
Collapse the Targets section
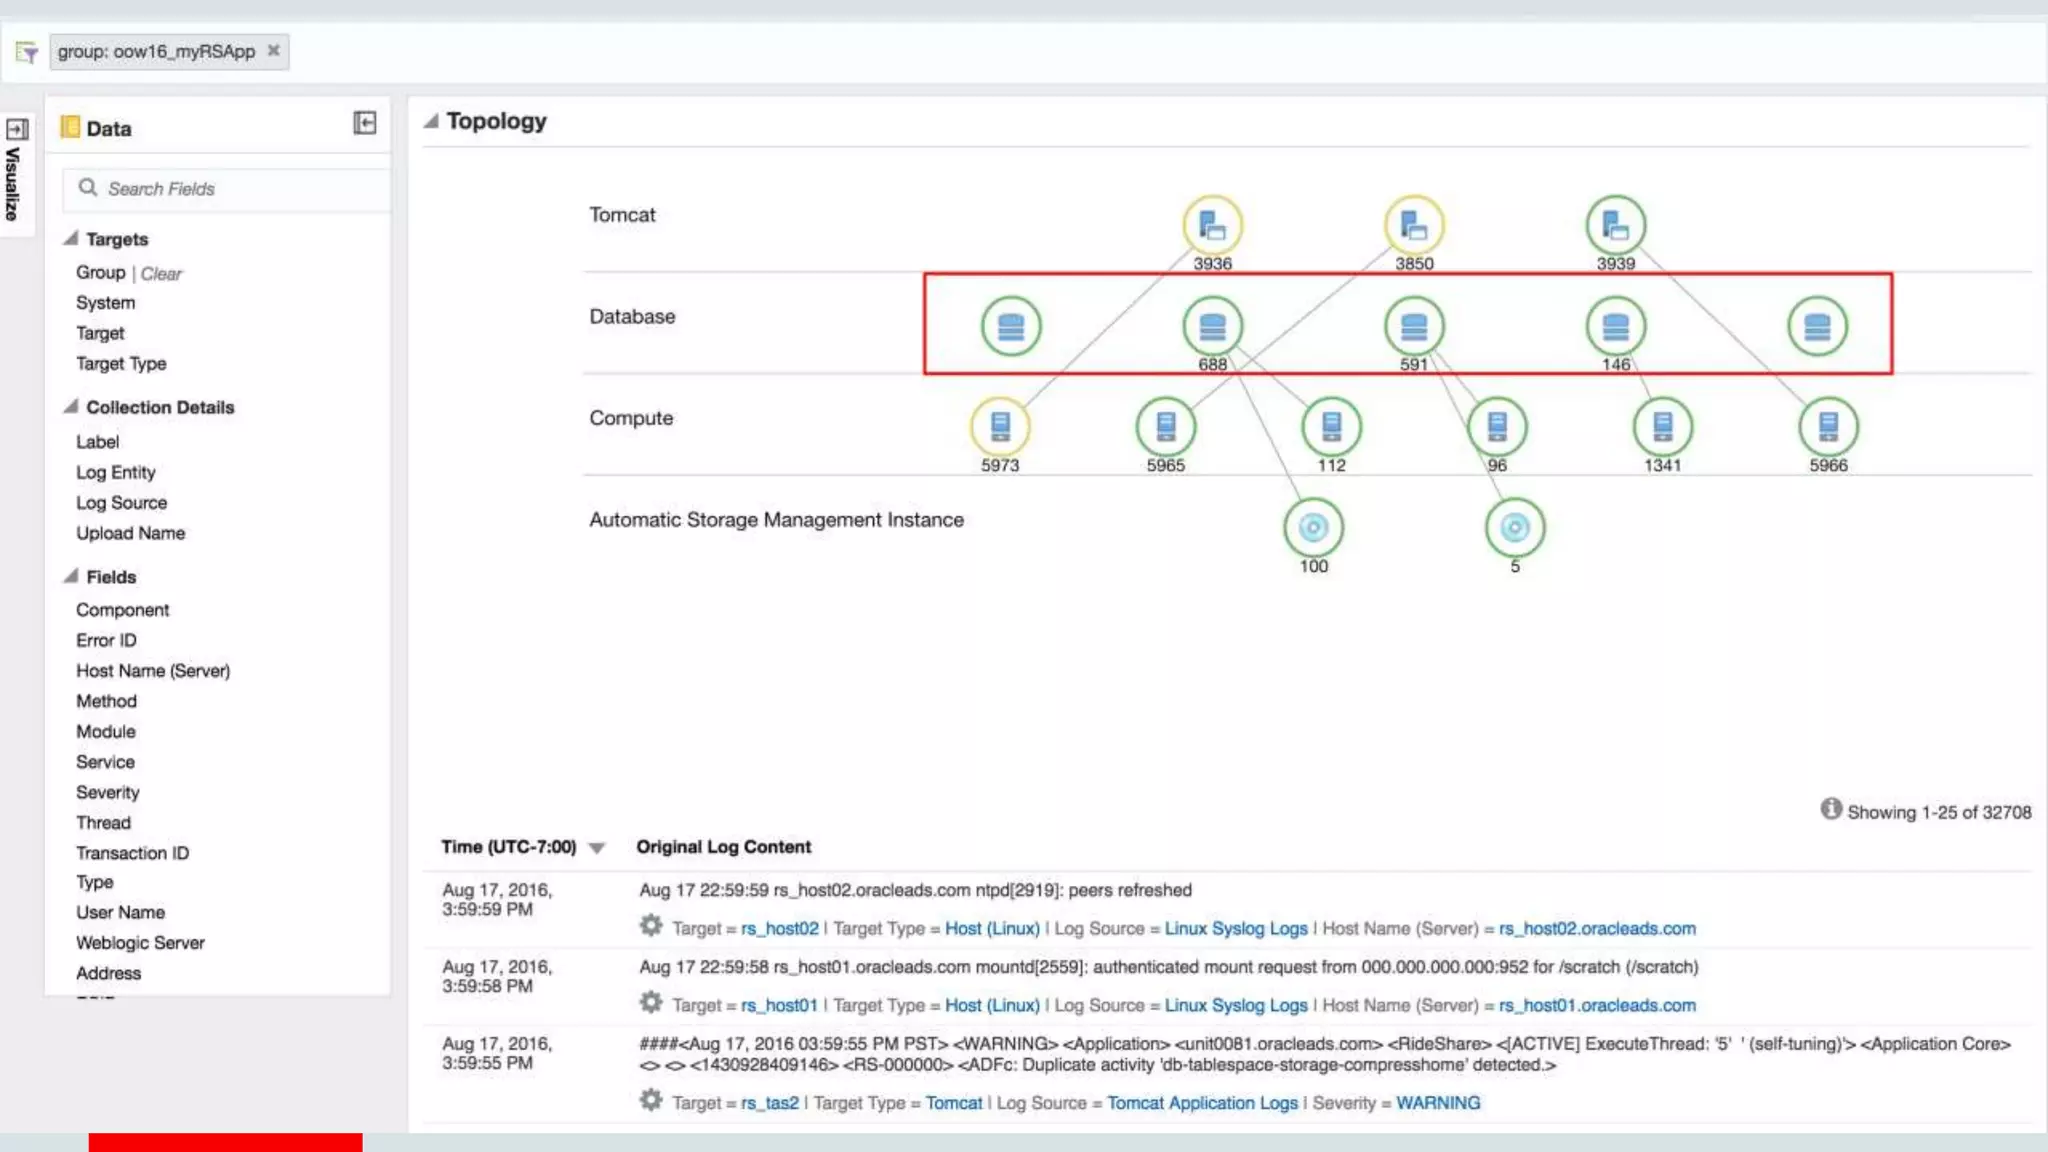71,239
